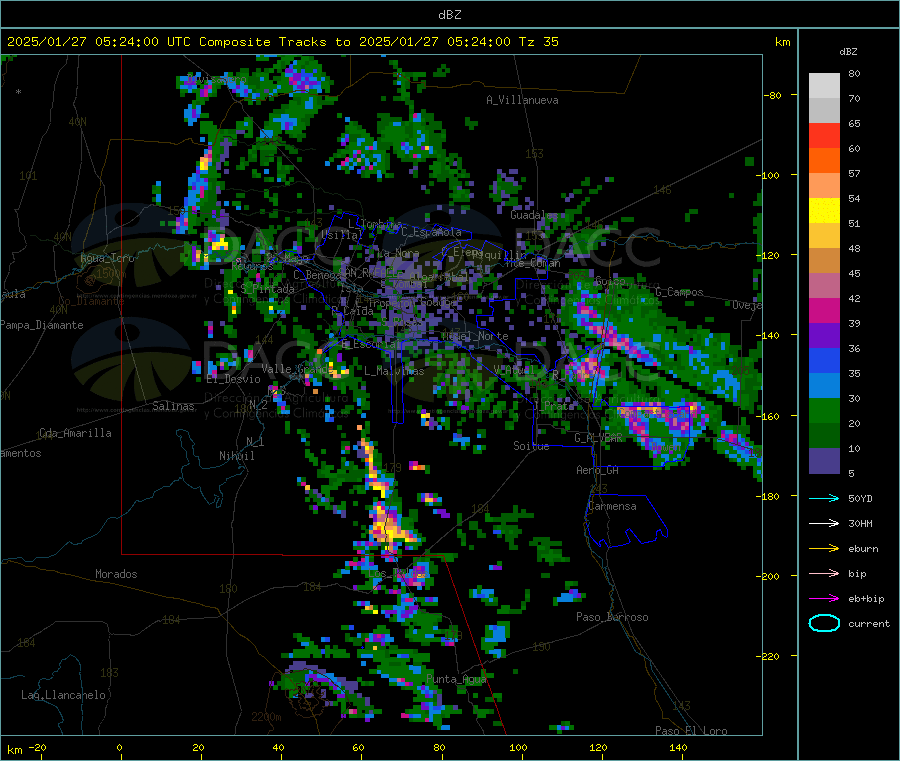This screenshot has height=761, width=900.
Task: Click the '100' tick on horizontal axis
Action: point(518,748)
